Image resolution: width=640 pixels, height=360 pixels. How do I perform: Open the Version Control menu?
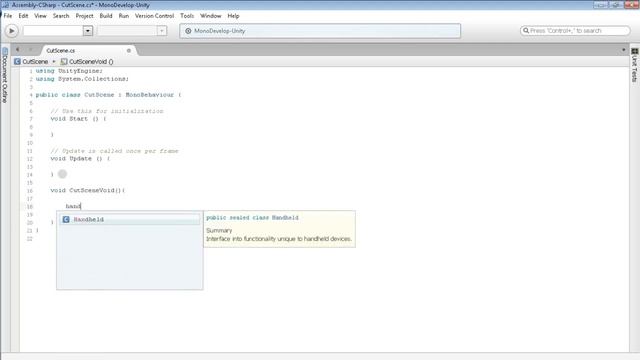(x=154, y=16)
